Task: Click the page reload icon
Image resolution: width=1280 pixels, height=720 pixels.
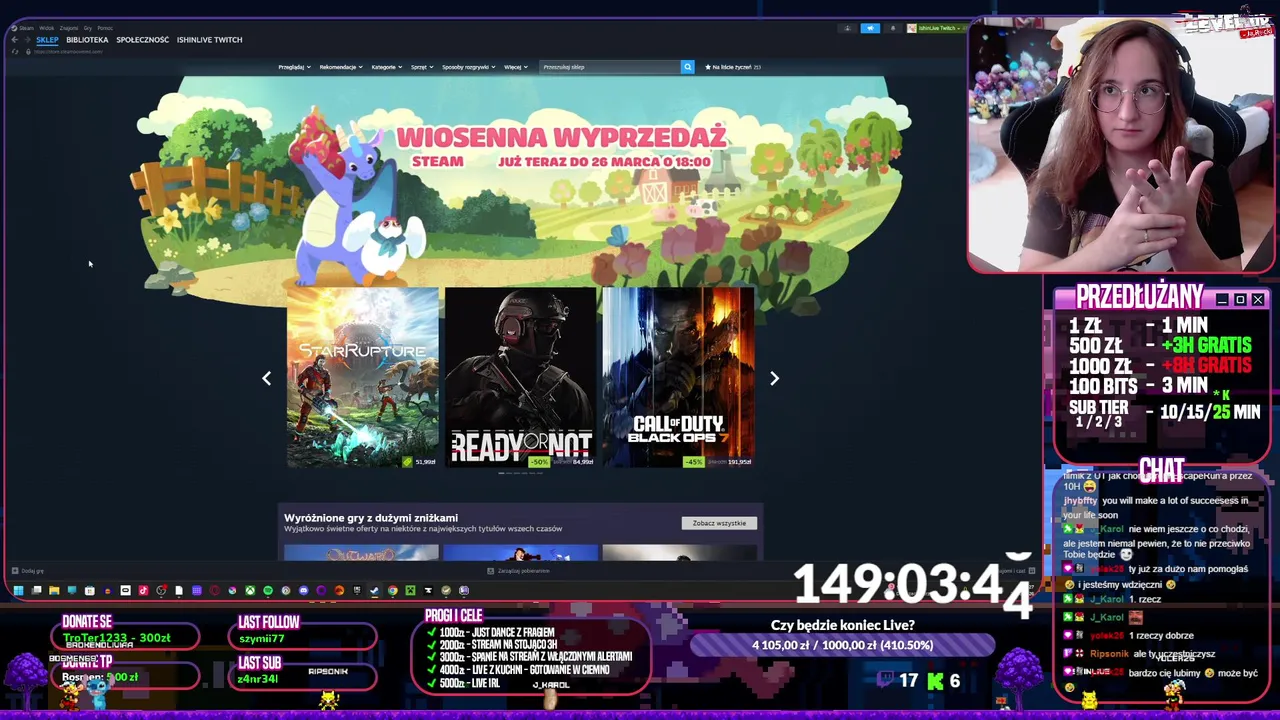Action: 15,52
